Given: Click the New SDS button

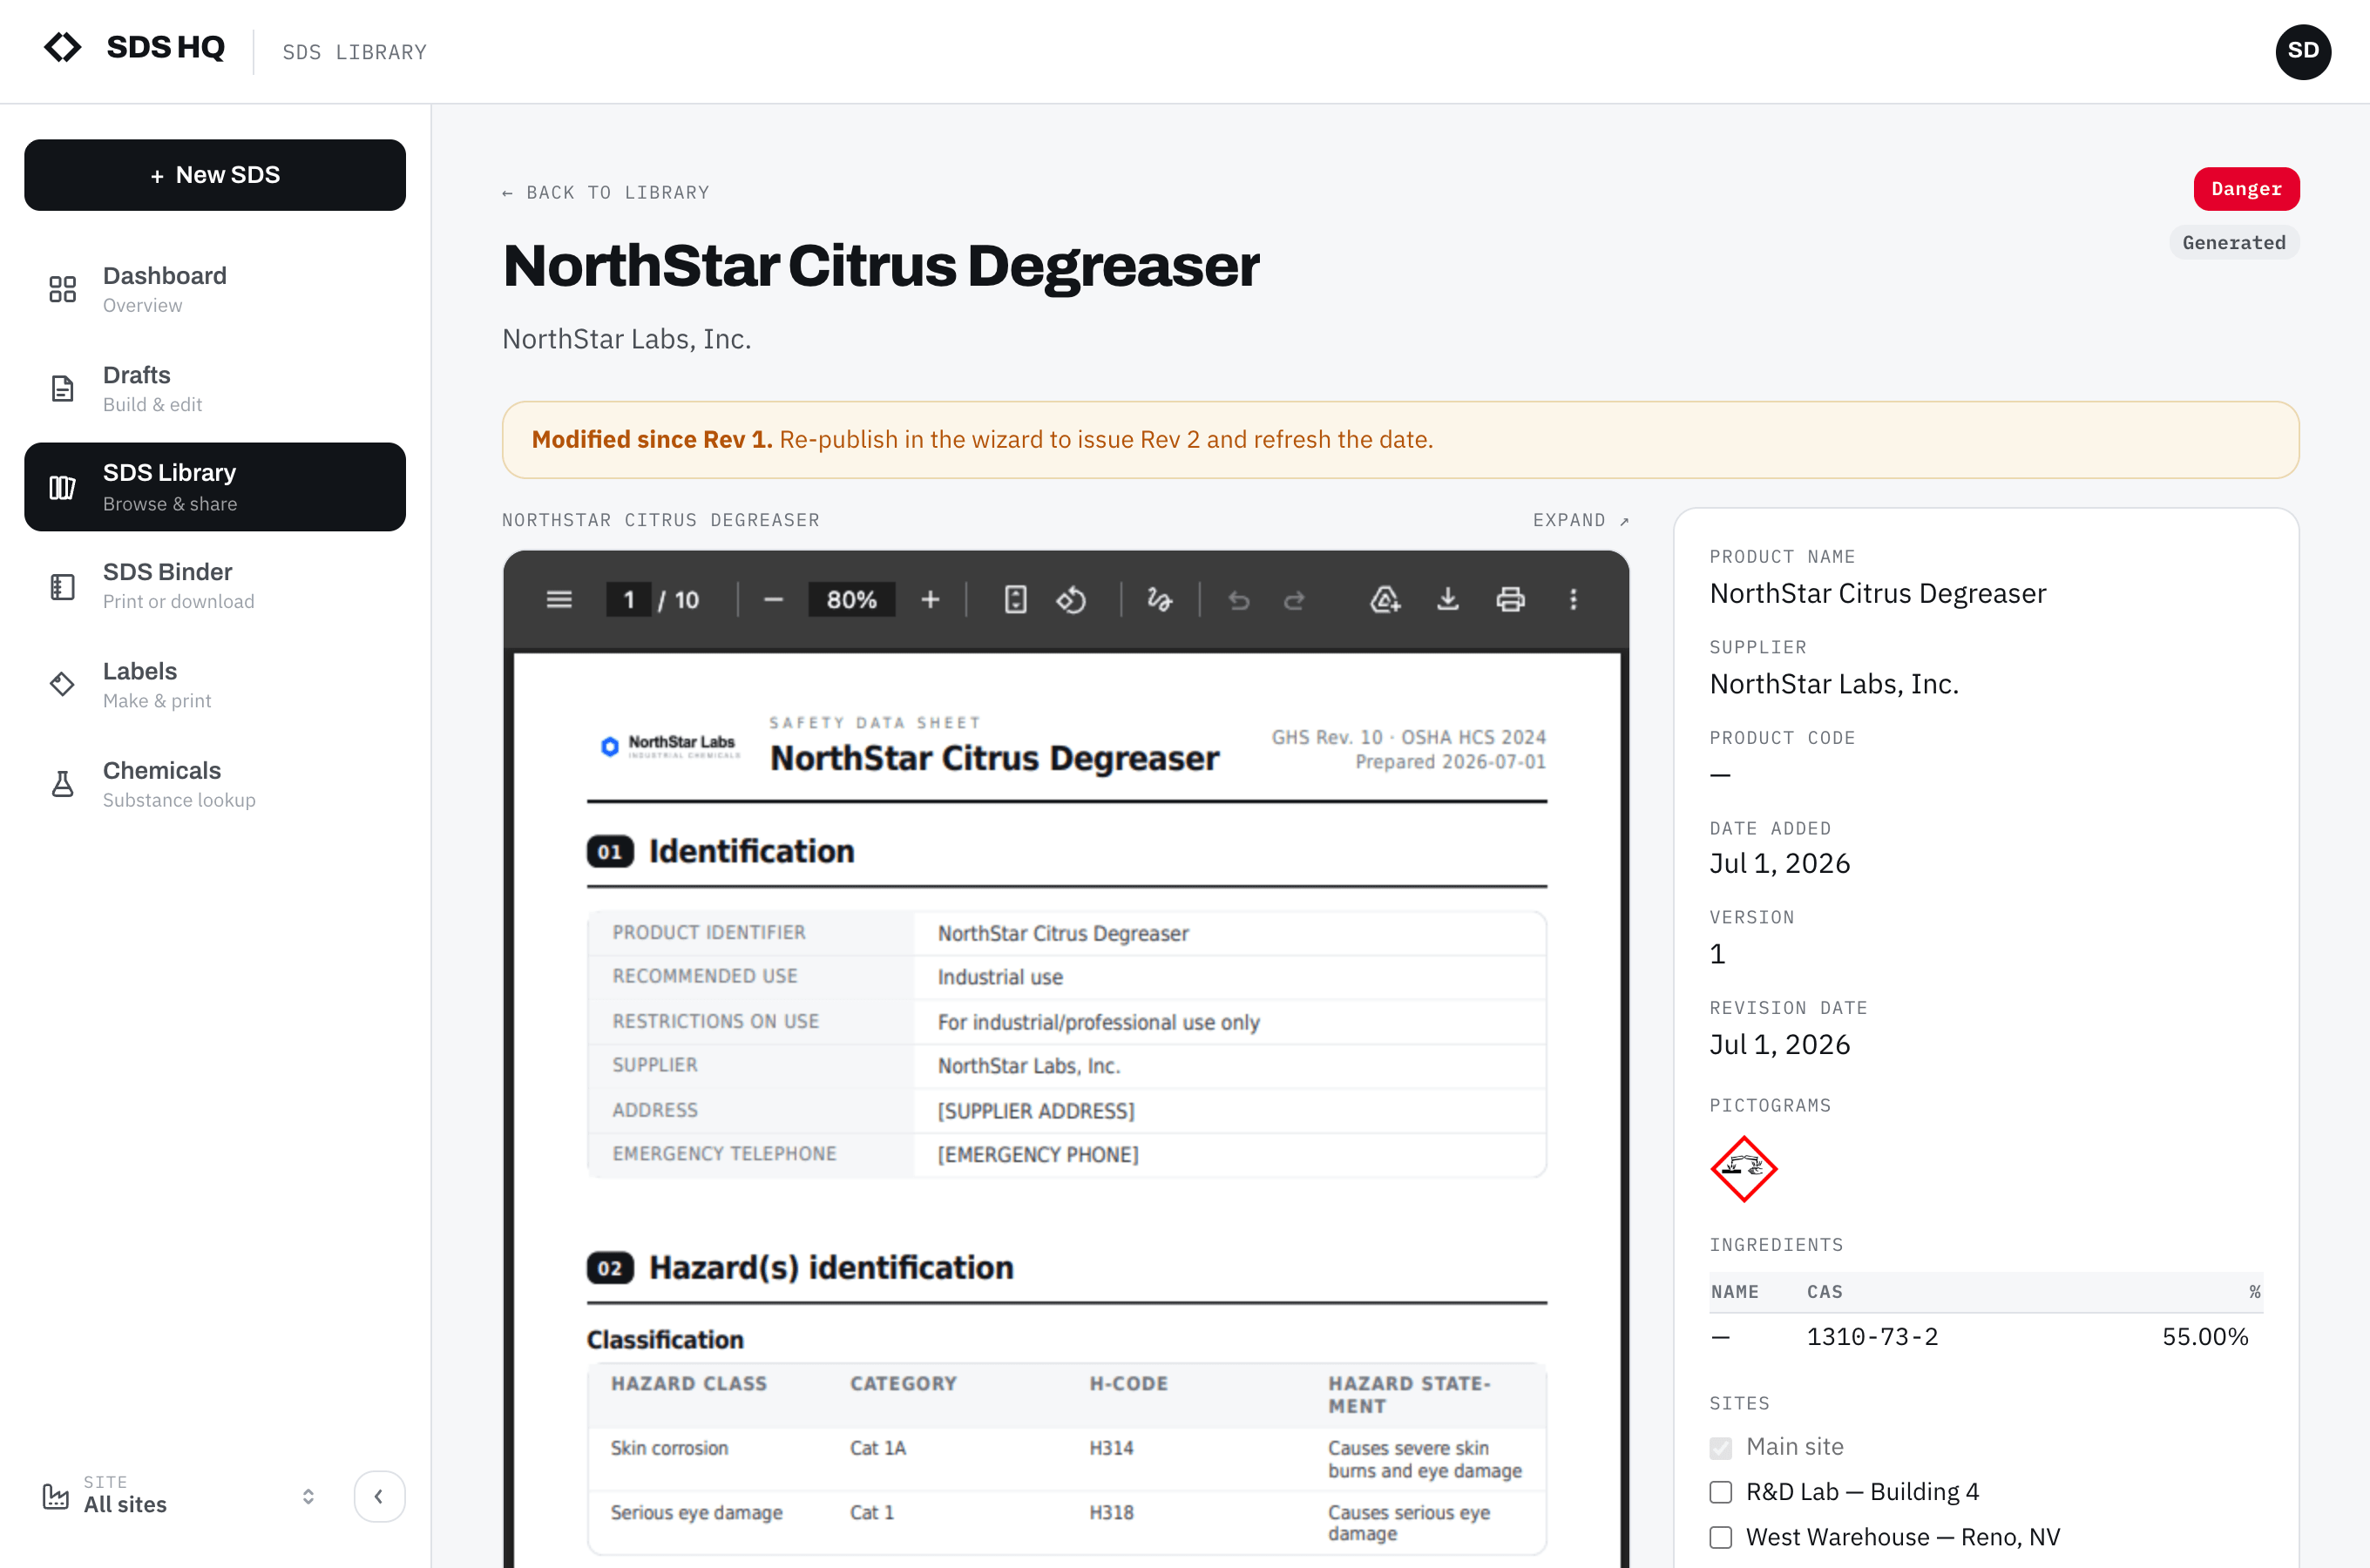Looking at the screenshot, I should point(215,175).
